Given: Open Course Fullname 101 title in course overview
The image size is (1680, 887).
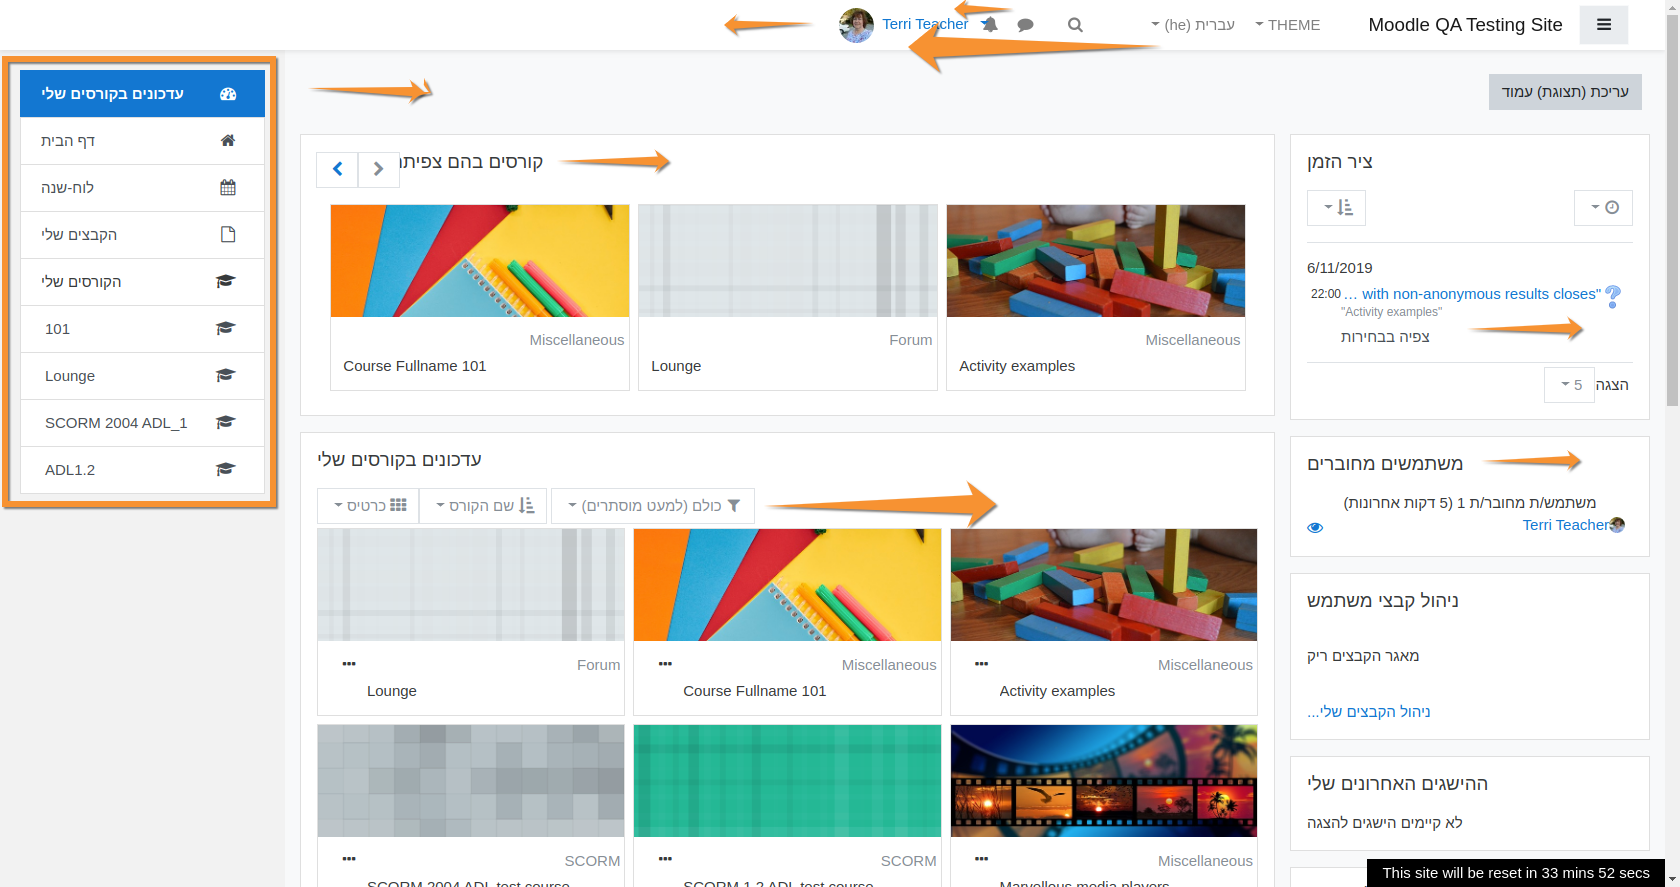Looking at the screenshot, I should tap(755, 691).
